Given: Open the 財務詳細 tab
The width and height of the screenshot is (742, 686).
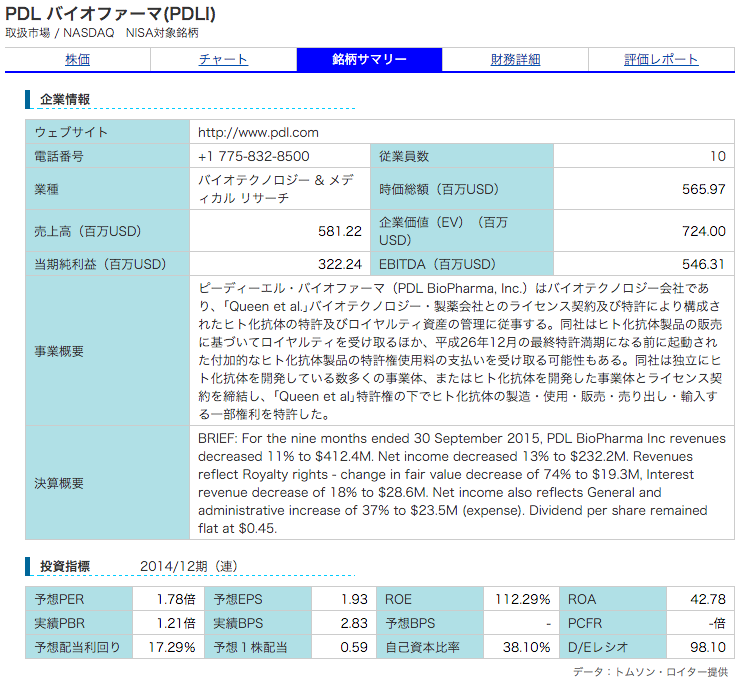Looking at the screenshot, I should pyautogui.click(x=515, y=60).
